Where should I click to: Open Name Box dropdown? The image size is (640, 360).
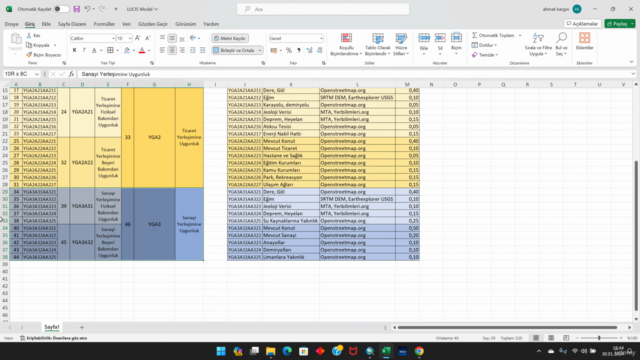[x=37, y=74]
